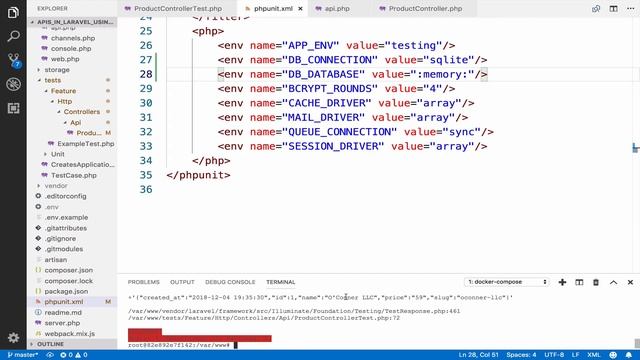Open package.json in explorer

pos(66,291)
